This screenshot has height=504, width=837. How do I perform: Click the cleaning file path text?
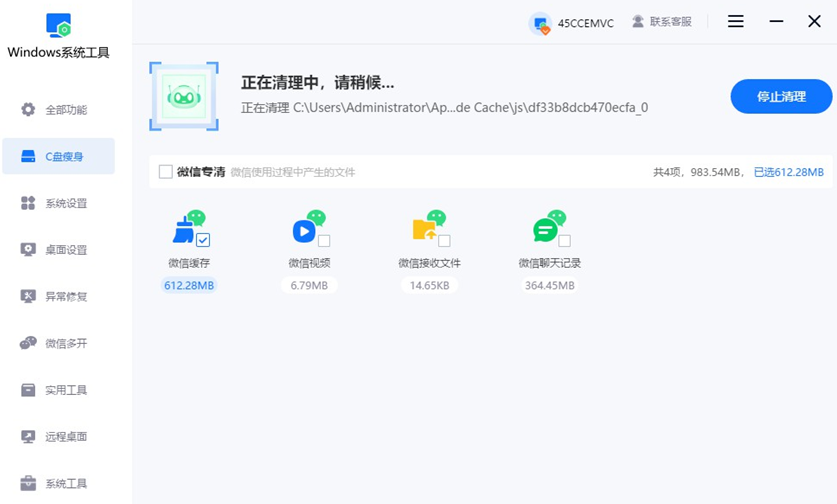coord(444,108)
